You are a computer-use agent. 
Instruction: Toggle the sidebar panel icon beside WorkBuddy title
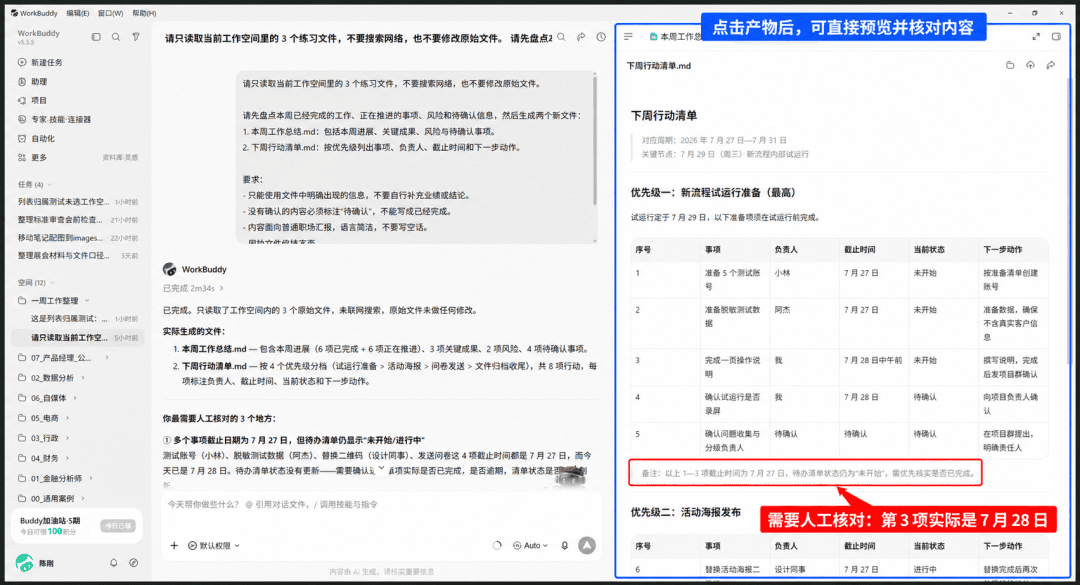coord(96,37)
